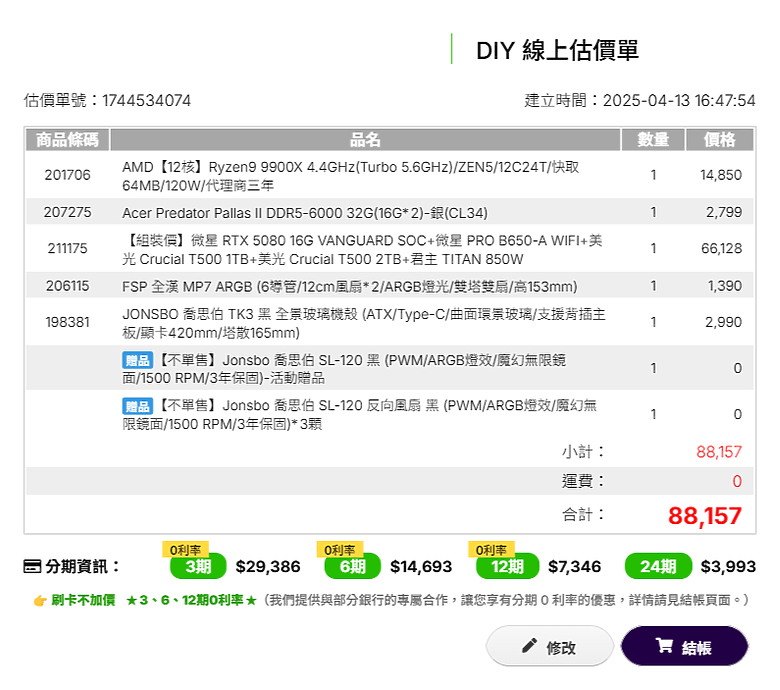Image resolution: width=780 pixels, height=690 pixels.
Task: Click price 1,390
Action: (x=724, y=286)
